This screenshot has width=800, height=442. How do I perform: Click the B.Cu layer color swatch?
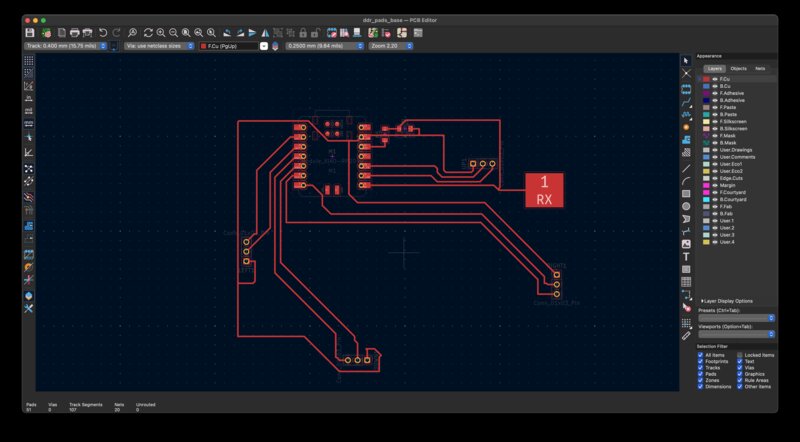click(706, 86)
